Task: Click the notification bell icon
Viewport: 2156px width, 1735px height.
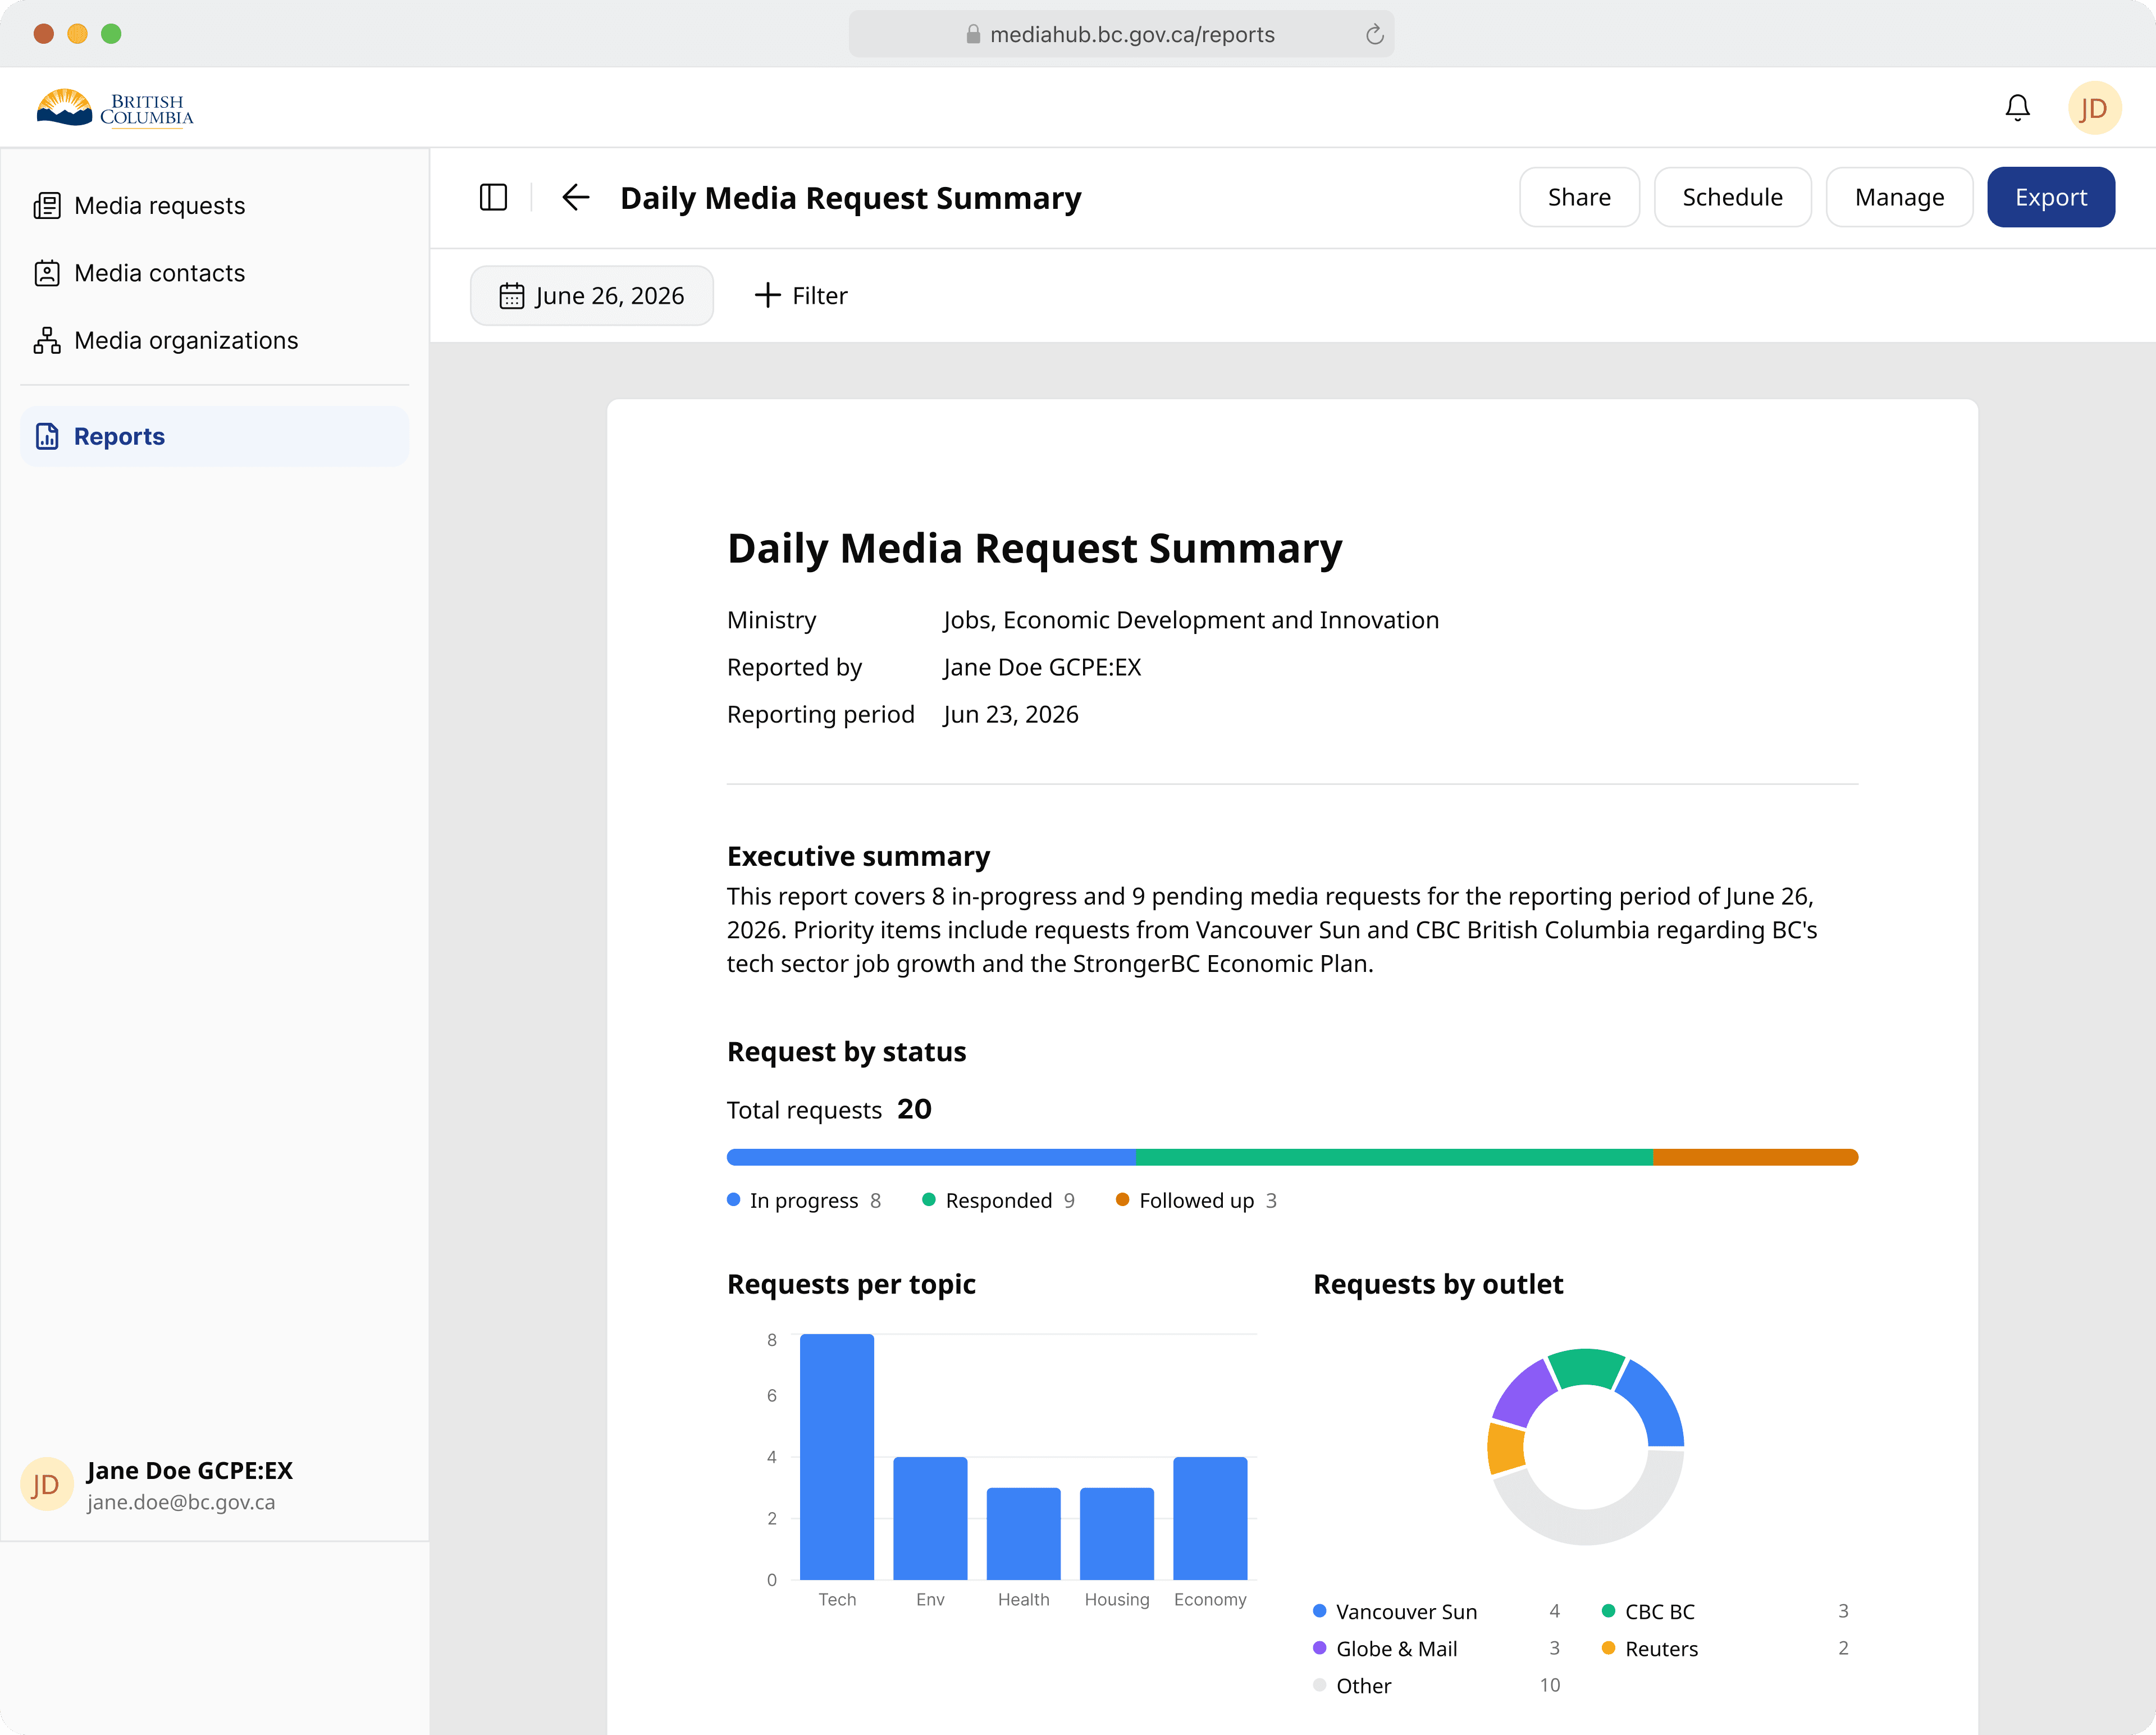Action: point(2017,108)
